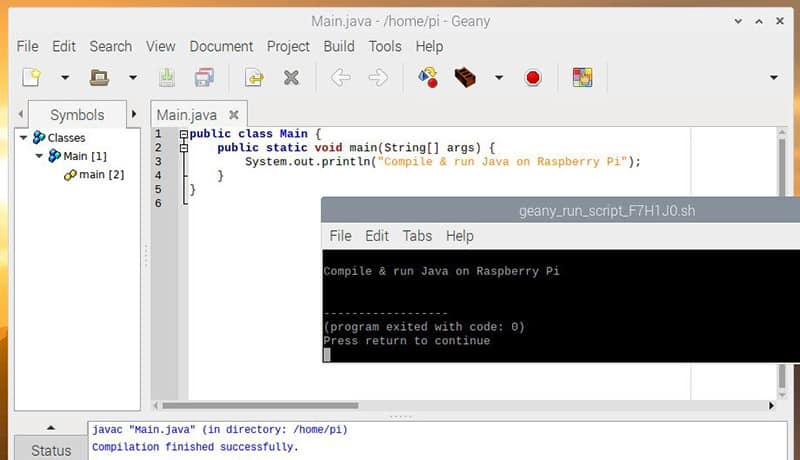The height and width of the screenshot is (460, 800).
Task: Click the Save All files icon
Action: click(x=205, y=77)
